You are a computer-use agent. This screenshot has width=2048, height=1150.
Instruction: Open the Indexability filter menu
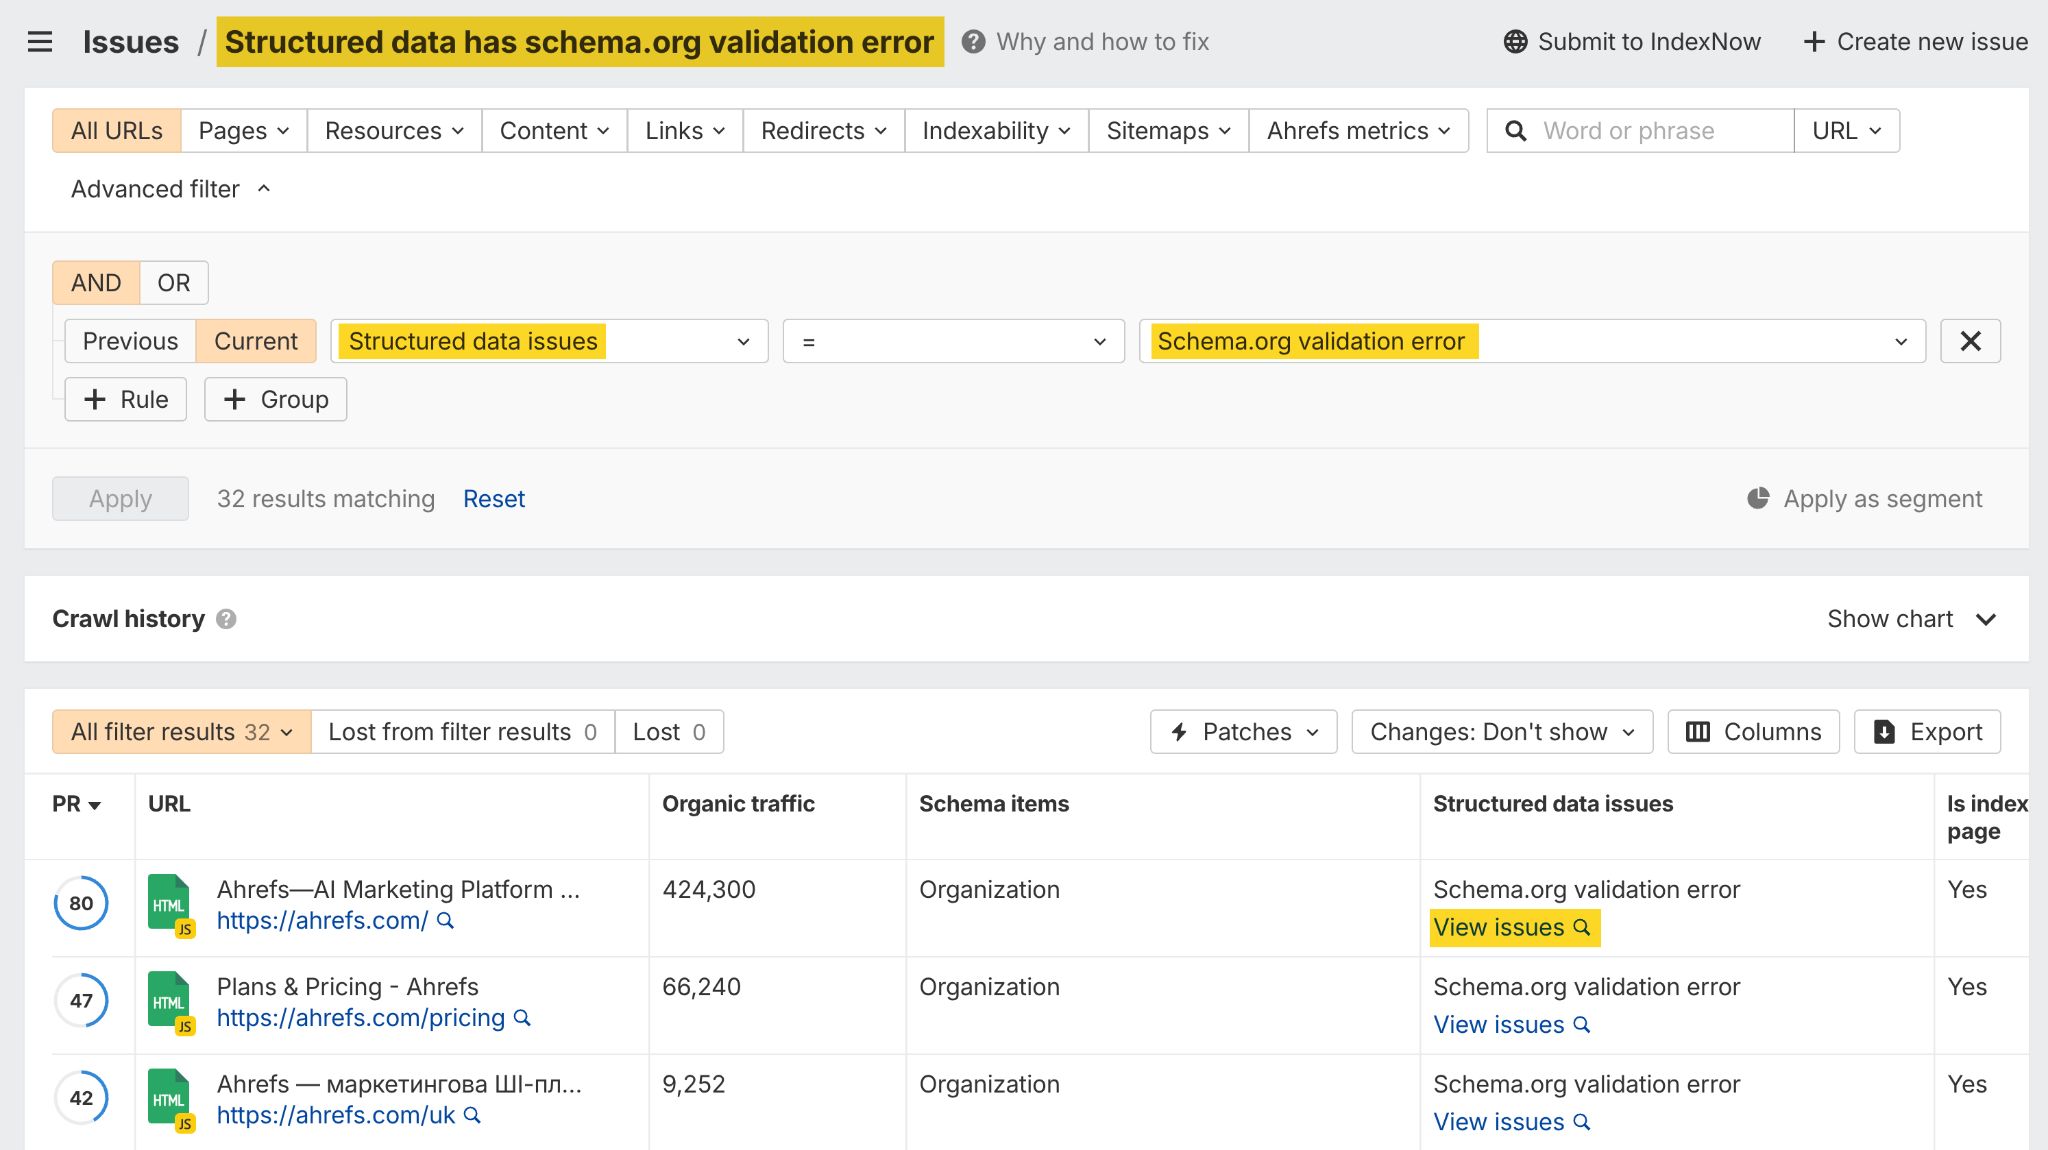[x=994, y=130]
